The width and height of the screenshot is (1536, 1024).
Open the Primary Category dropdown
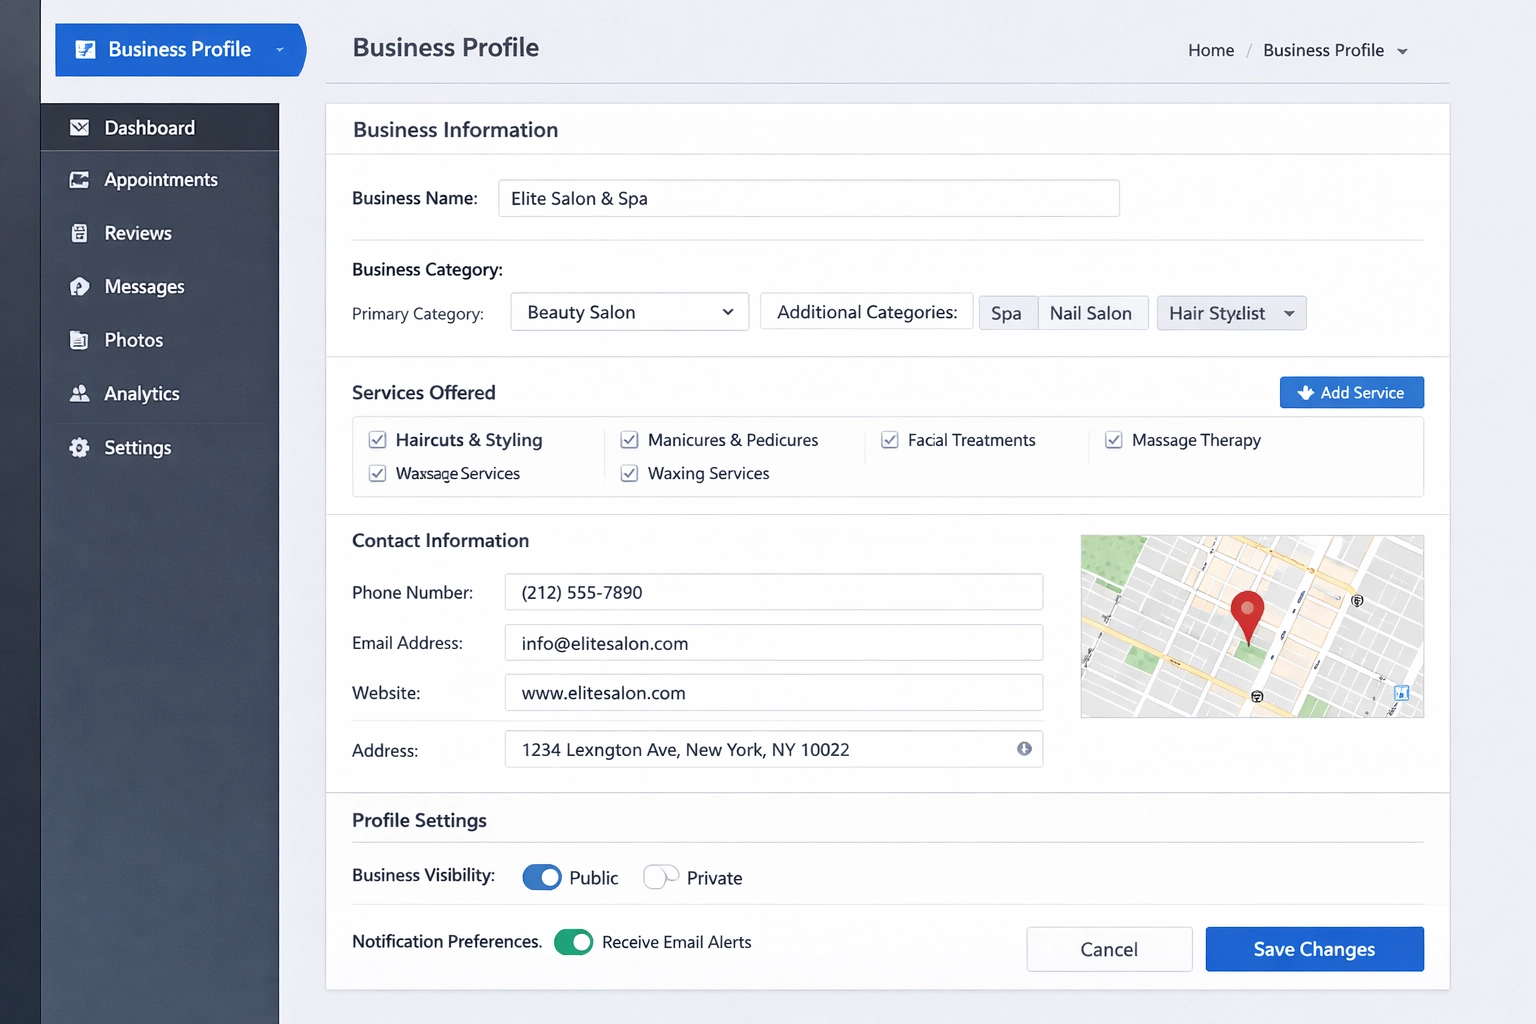click(x=629, y=312)
